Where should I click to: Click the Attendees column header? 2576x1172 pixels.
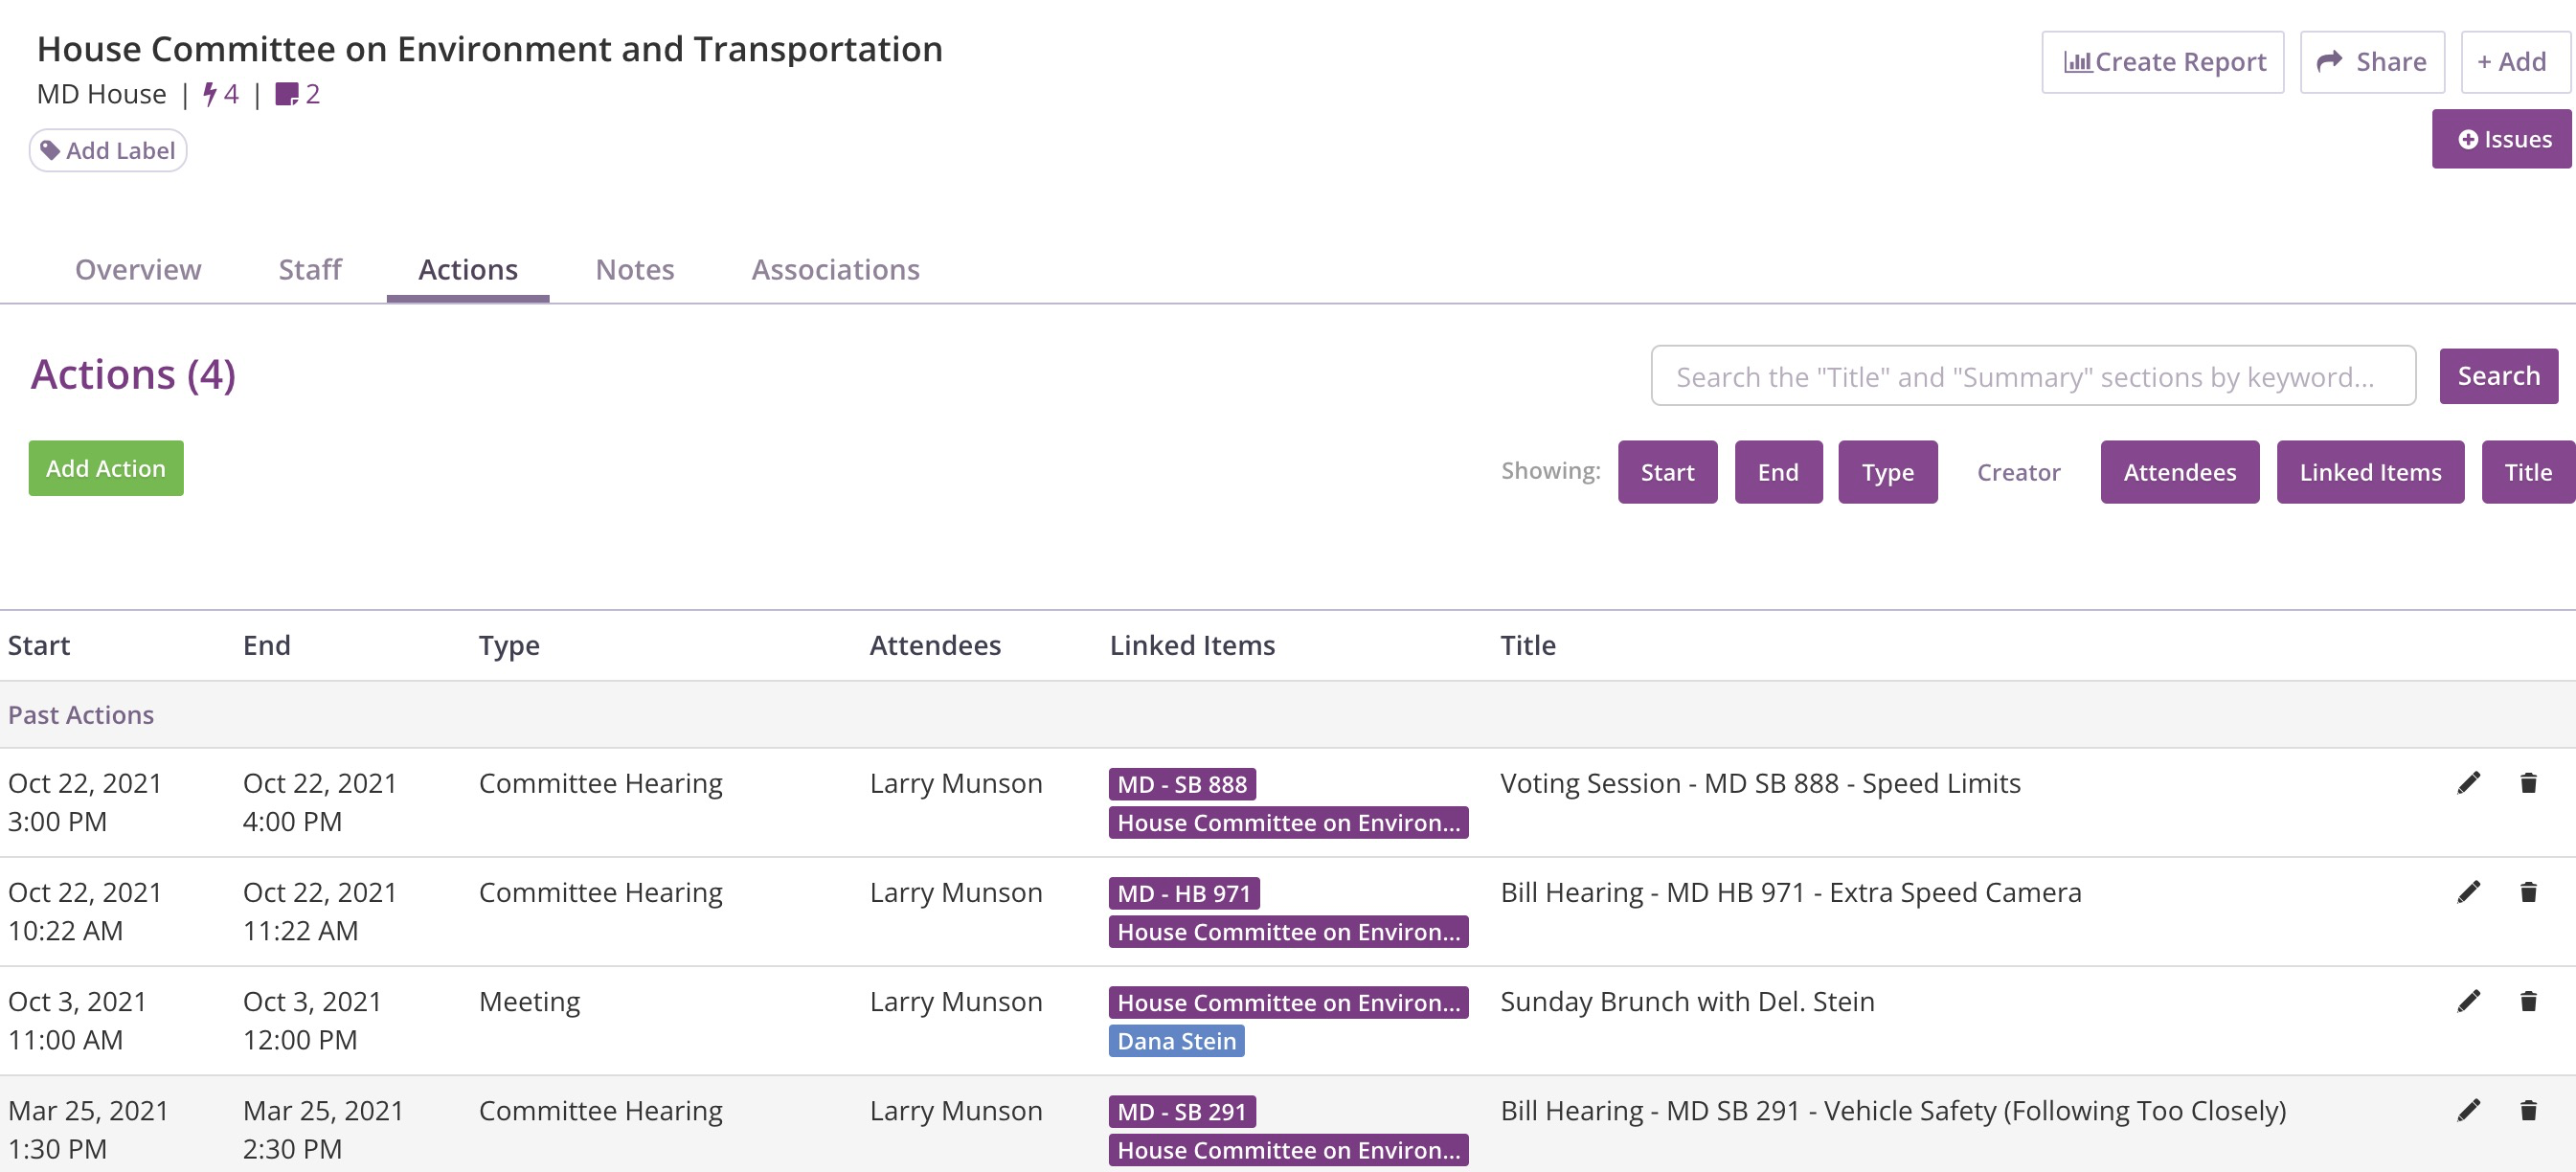(x=935, y=645)
